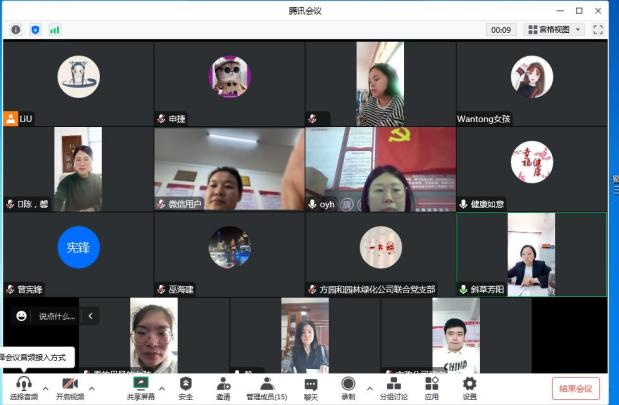This screenshot has height=405, width=619.
Task: Select 陈 green sweater video tile
Action: coord(78,169)
